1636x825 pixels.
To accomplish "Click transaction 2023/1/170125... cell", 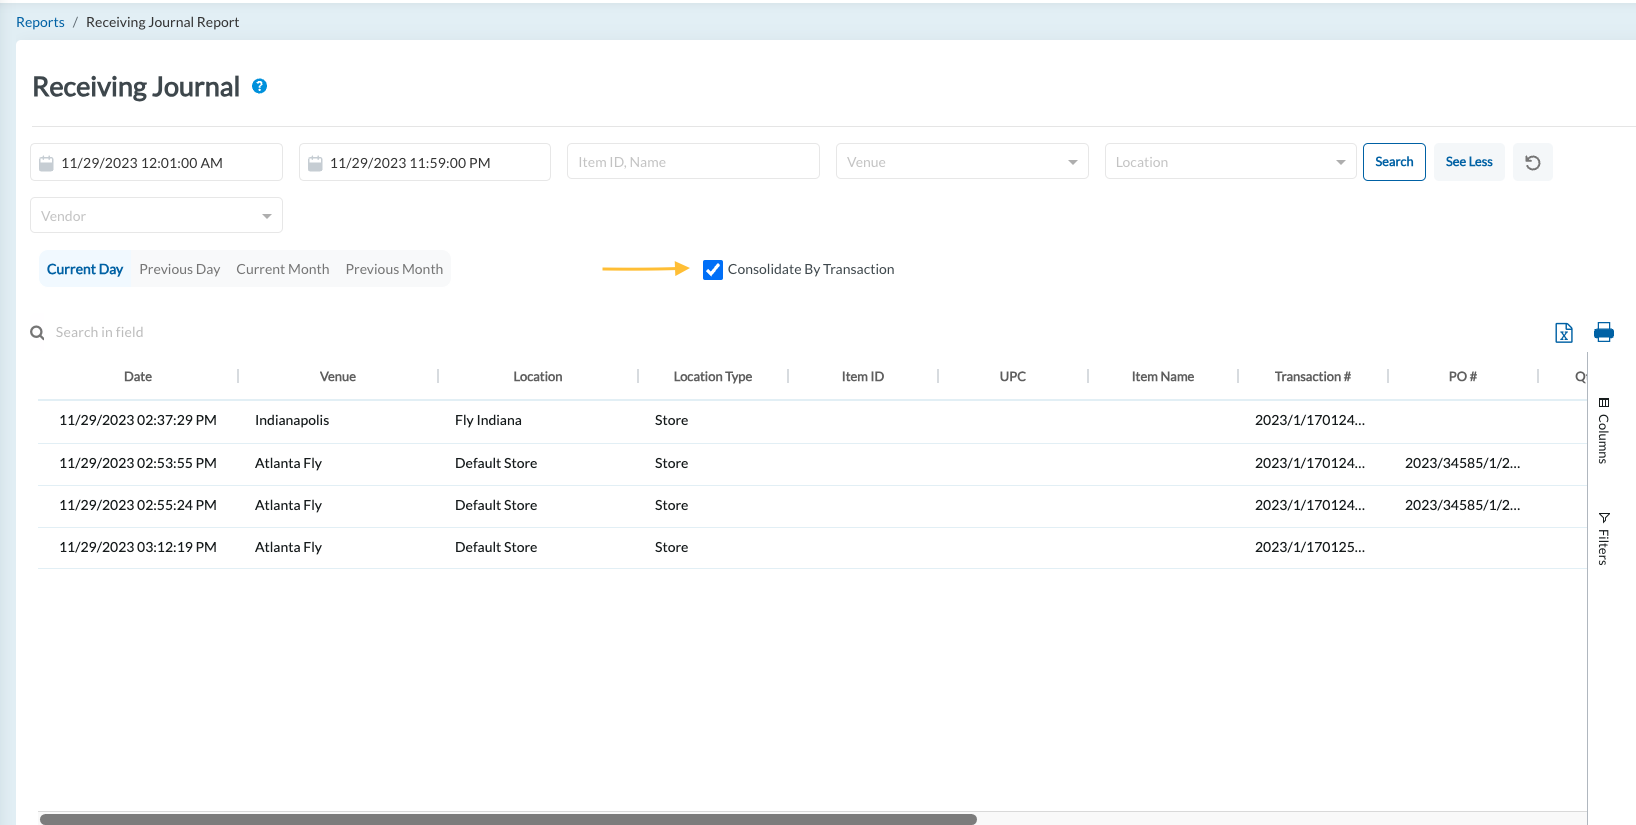I will point(1310,548).
